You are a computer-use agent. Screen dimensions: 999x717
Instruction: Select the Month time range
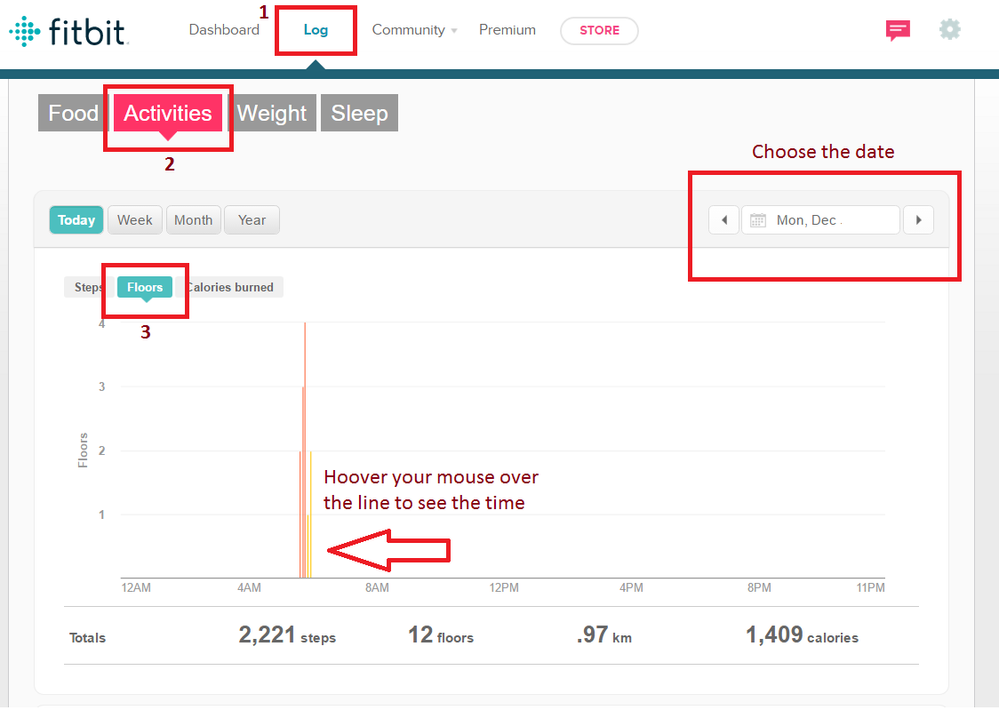point(193,220)
